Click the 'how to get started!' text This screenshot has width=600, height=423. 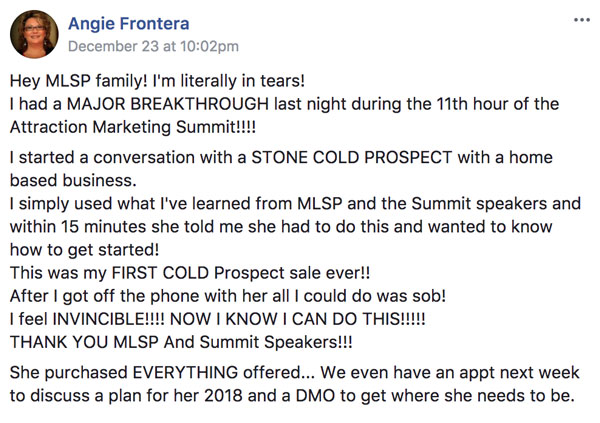point(85,250)
